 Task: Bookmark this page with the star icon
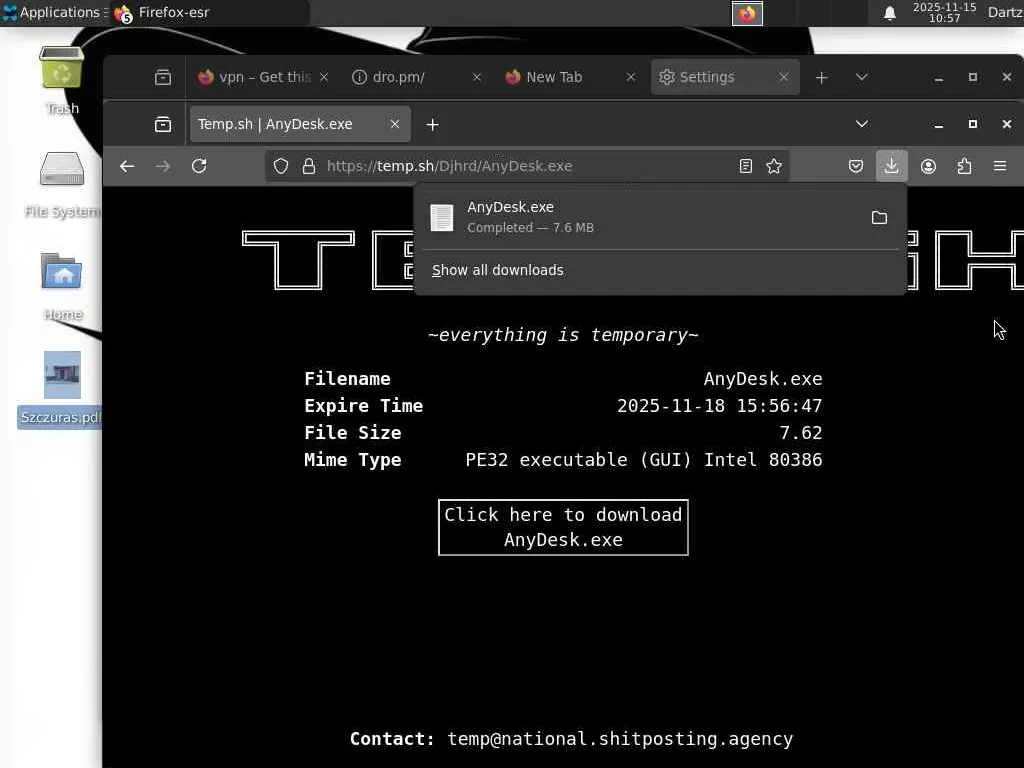(774, 167)
